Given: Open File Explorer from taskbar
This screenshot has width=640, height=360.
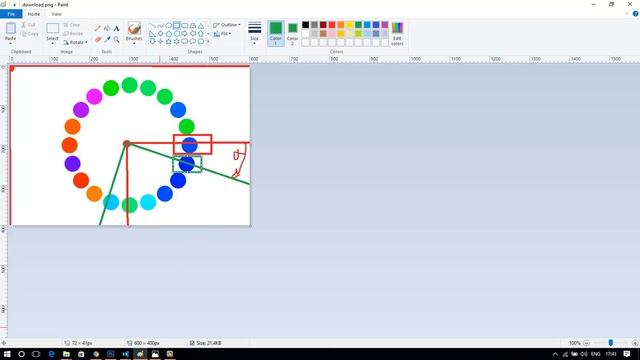Looking at the screenshot, I should tap(66, 354).
